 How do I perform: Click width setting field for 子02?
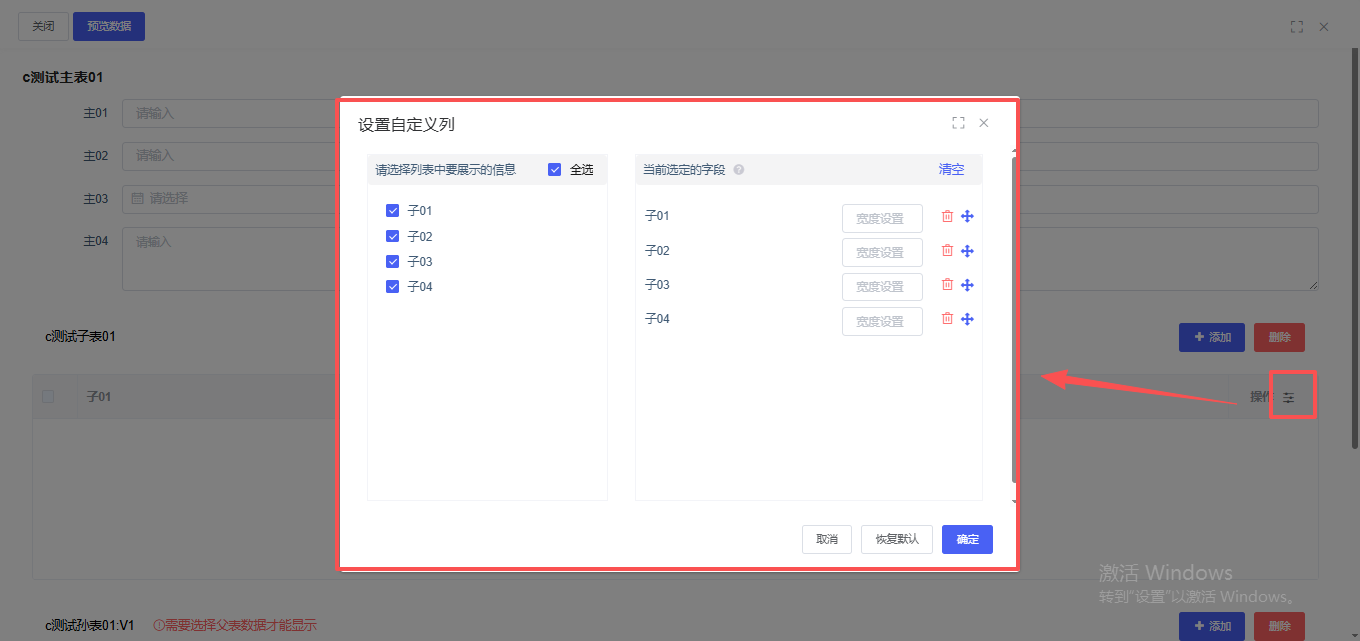pos(881,252)
